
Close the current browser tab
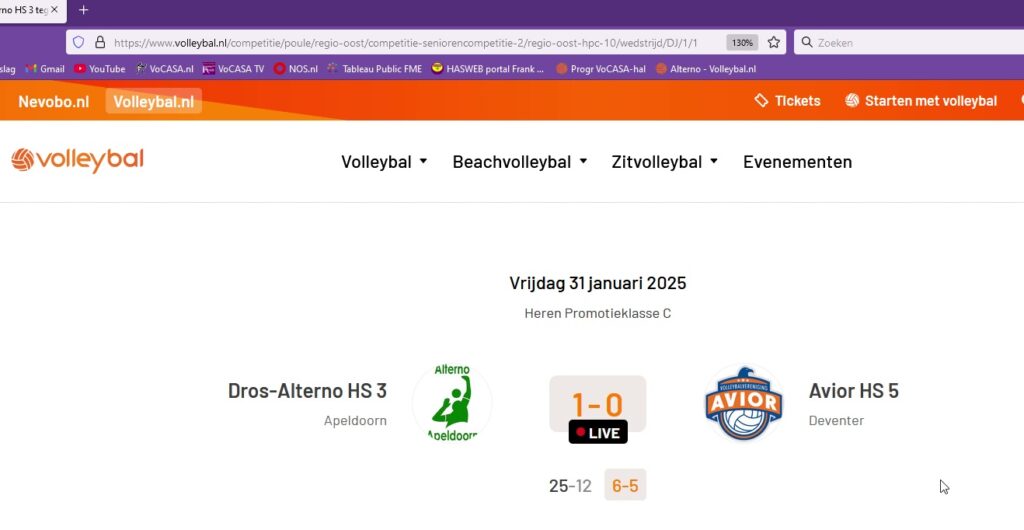click(57, 10)
